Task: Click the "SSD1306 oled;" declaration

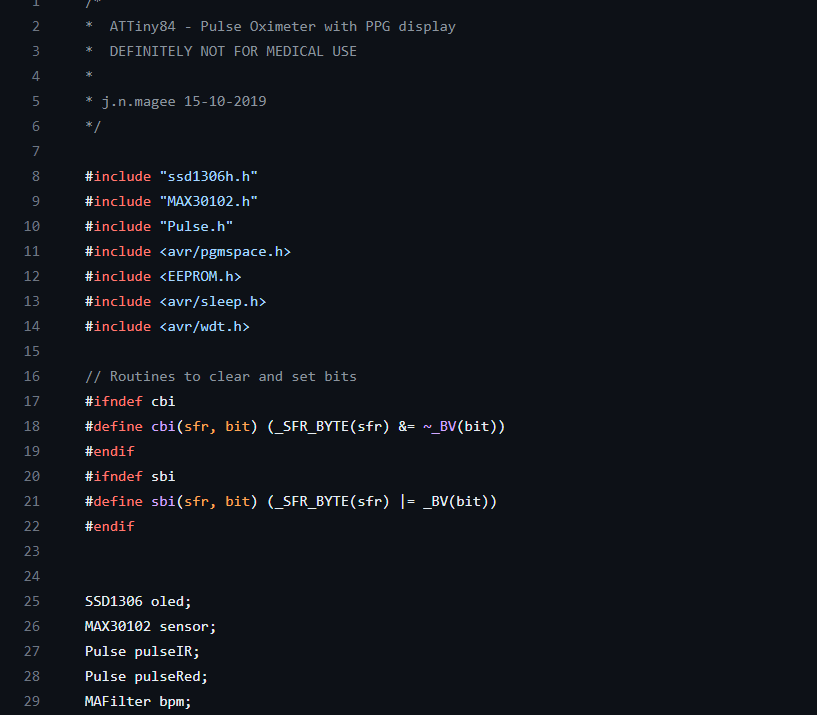Action: click(138, 601)
